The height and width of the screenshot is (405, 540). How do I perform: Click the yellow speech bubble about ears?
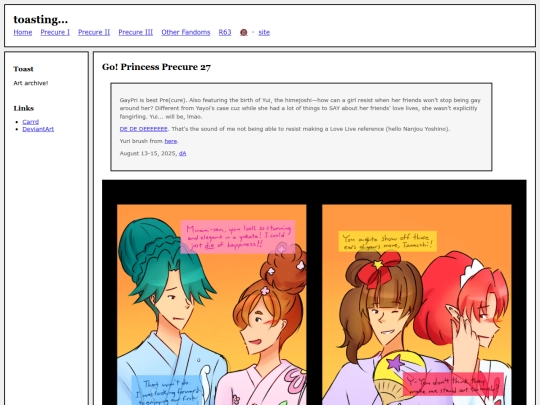(387, 241)
